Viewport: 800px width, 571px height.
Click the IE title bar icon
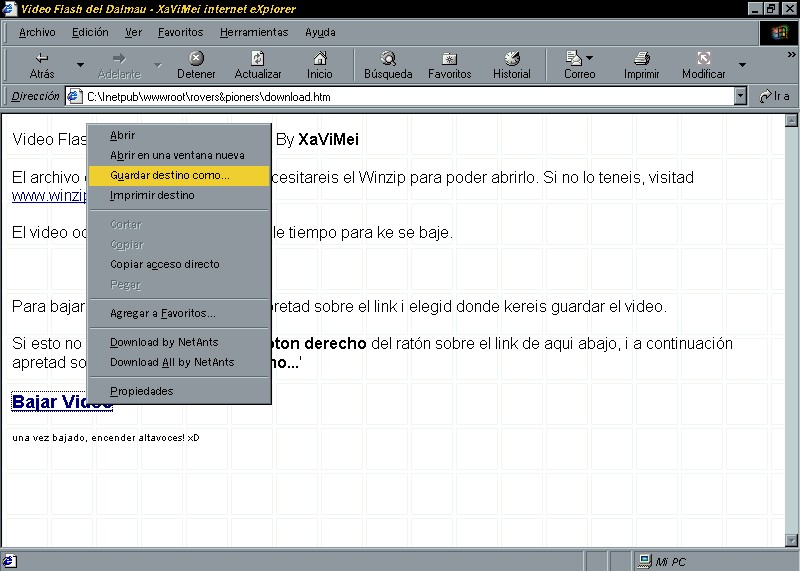9,9
